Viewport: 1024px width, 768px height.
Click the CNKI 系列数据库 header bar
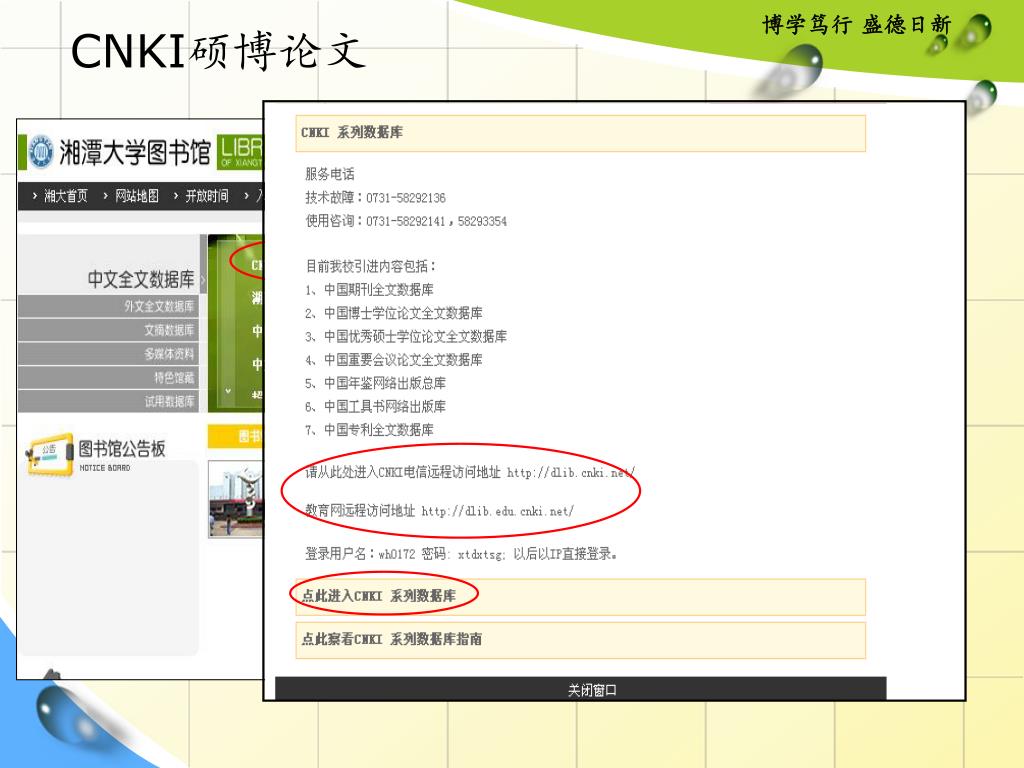[581, 133]
